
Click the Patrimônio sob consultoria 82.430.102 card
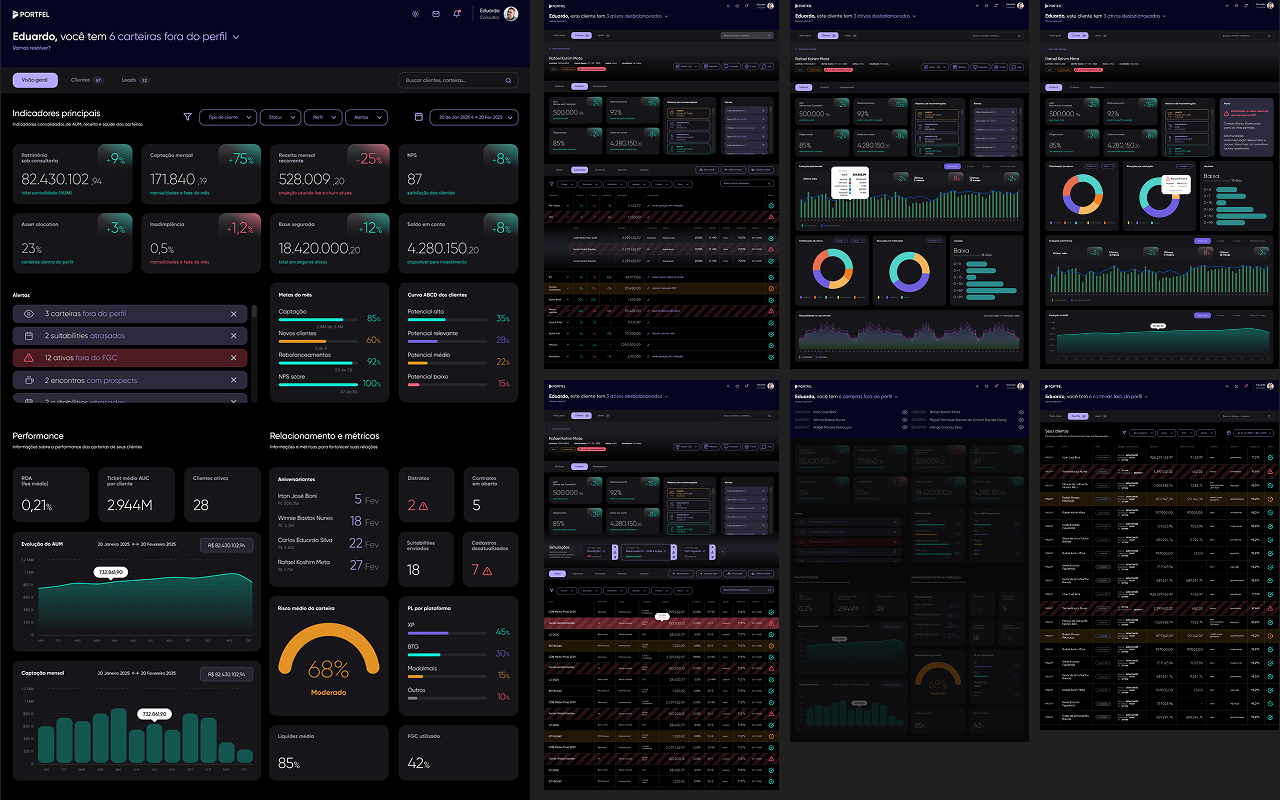click(x=72, y=173)
